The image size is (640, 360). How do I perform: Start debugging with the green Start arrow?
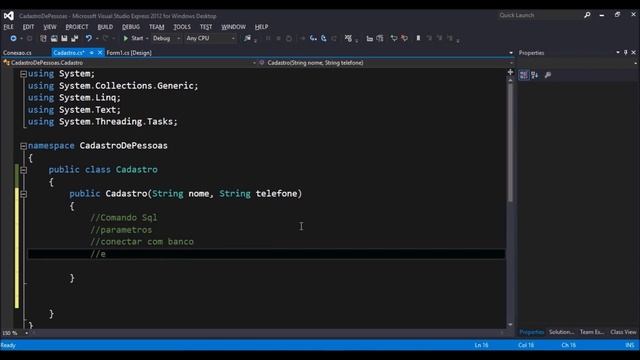pos(126,38)
